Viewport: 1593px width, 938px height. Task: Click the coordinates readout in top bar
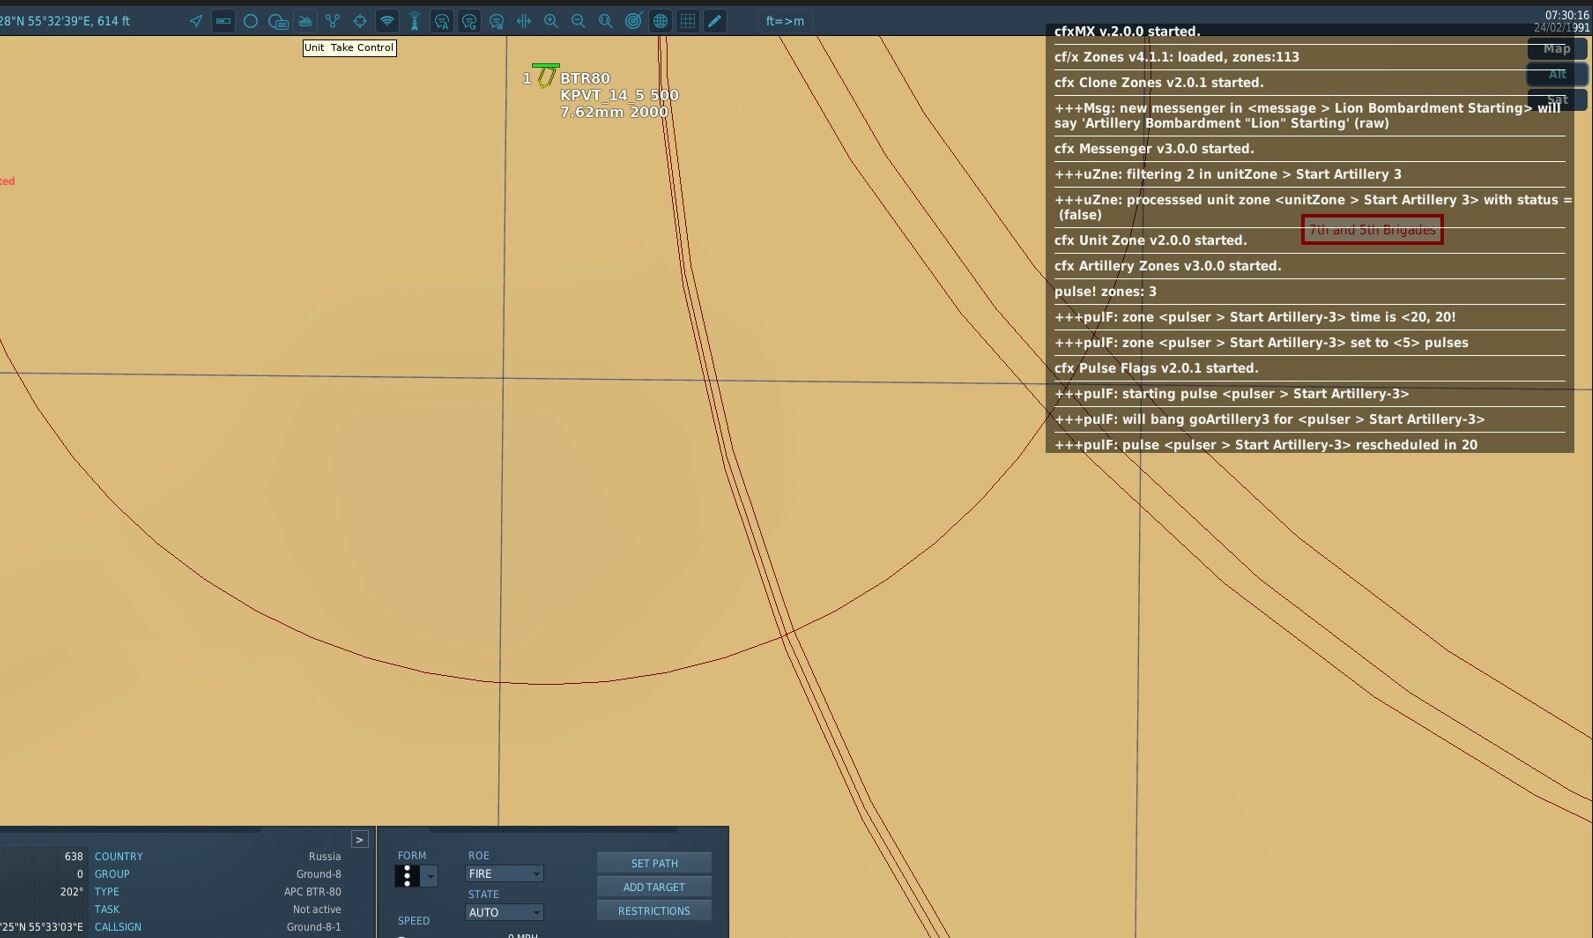(65, 21)
